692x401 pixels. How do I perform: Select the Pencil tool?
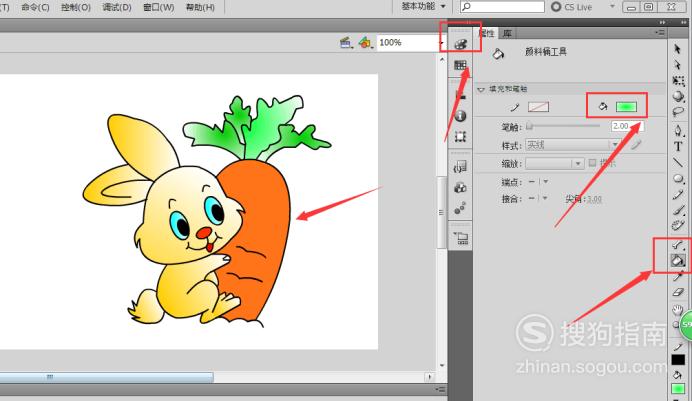click(678, 195)
